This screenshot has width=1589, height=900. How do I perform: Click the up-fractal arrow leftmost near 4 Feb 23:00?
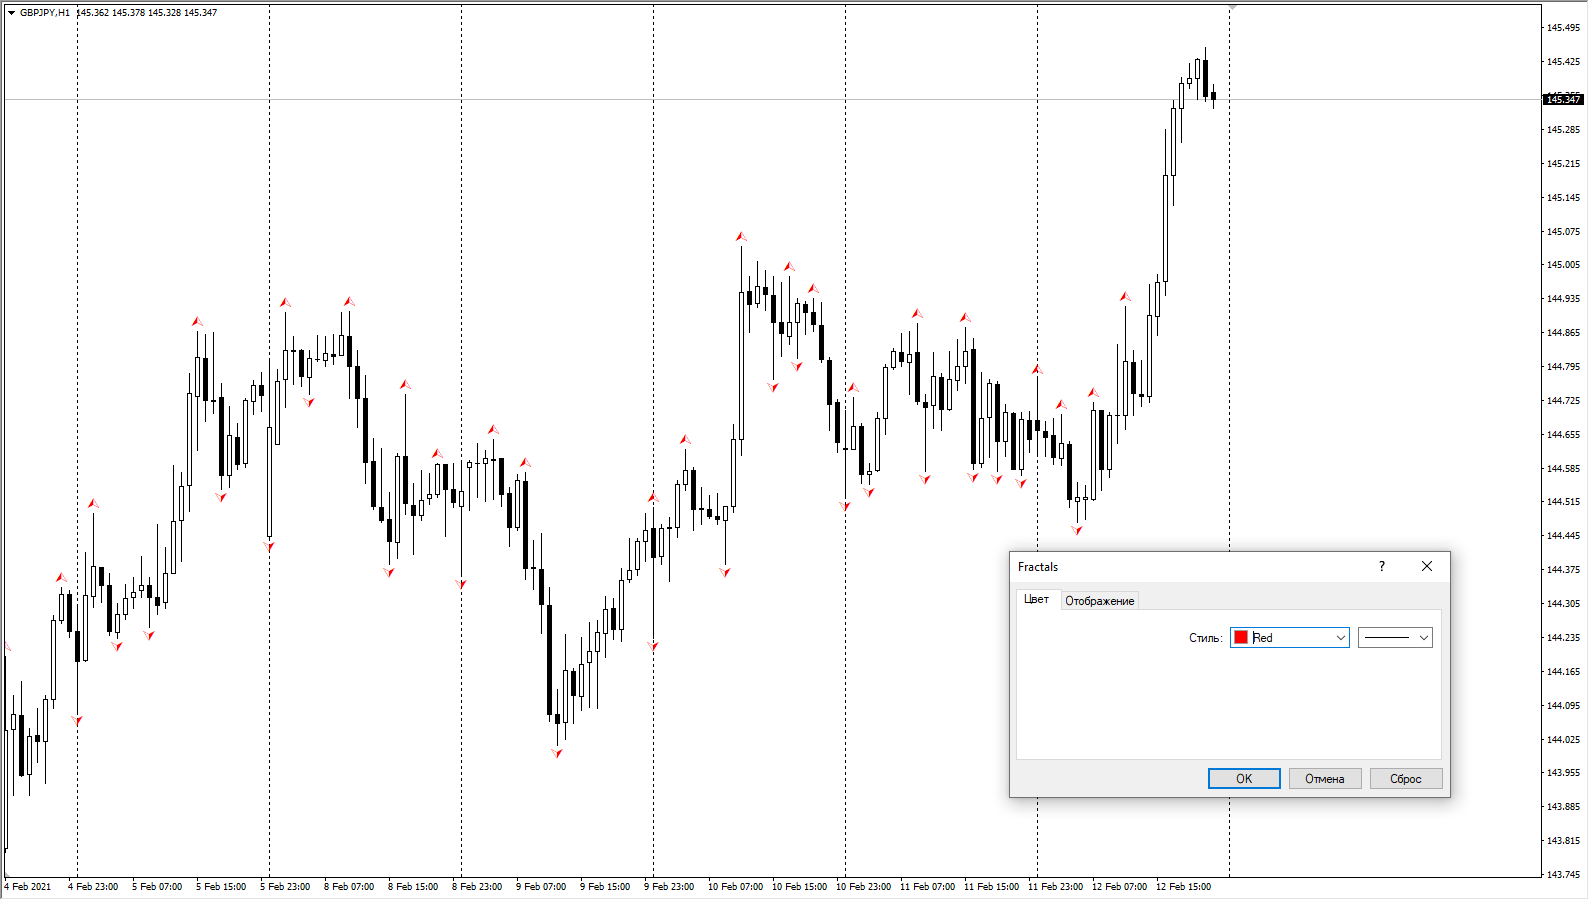click(61, 578)
